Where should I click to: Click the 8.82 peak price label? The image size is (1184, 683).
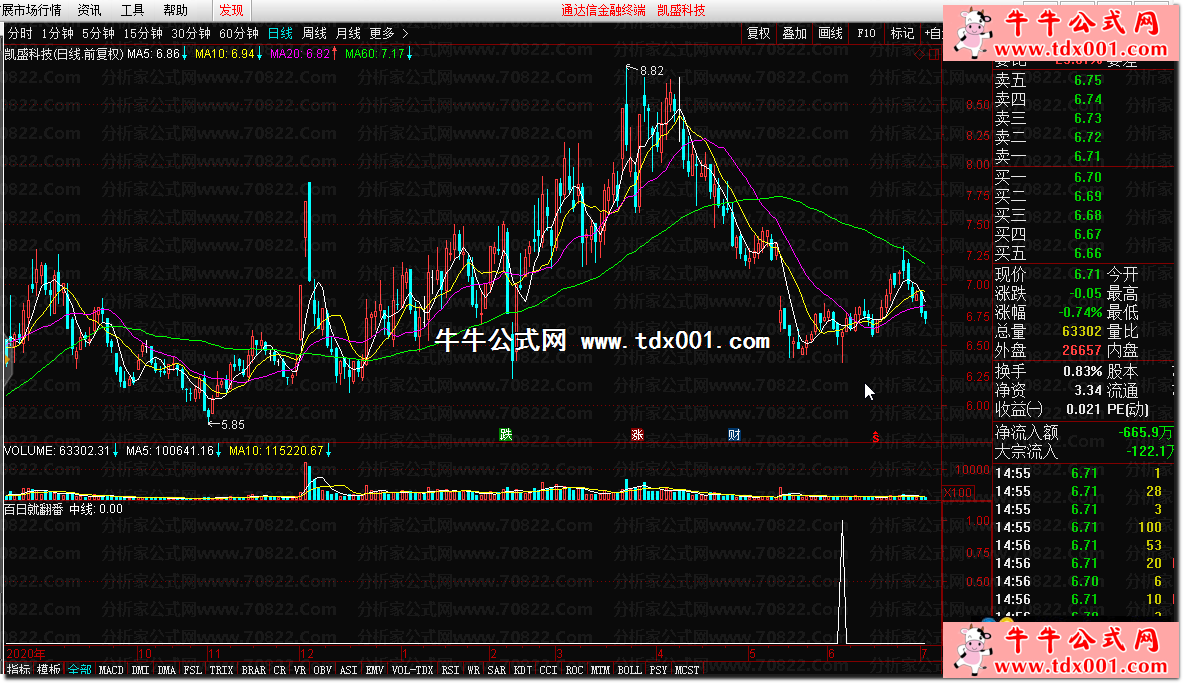651,70
